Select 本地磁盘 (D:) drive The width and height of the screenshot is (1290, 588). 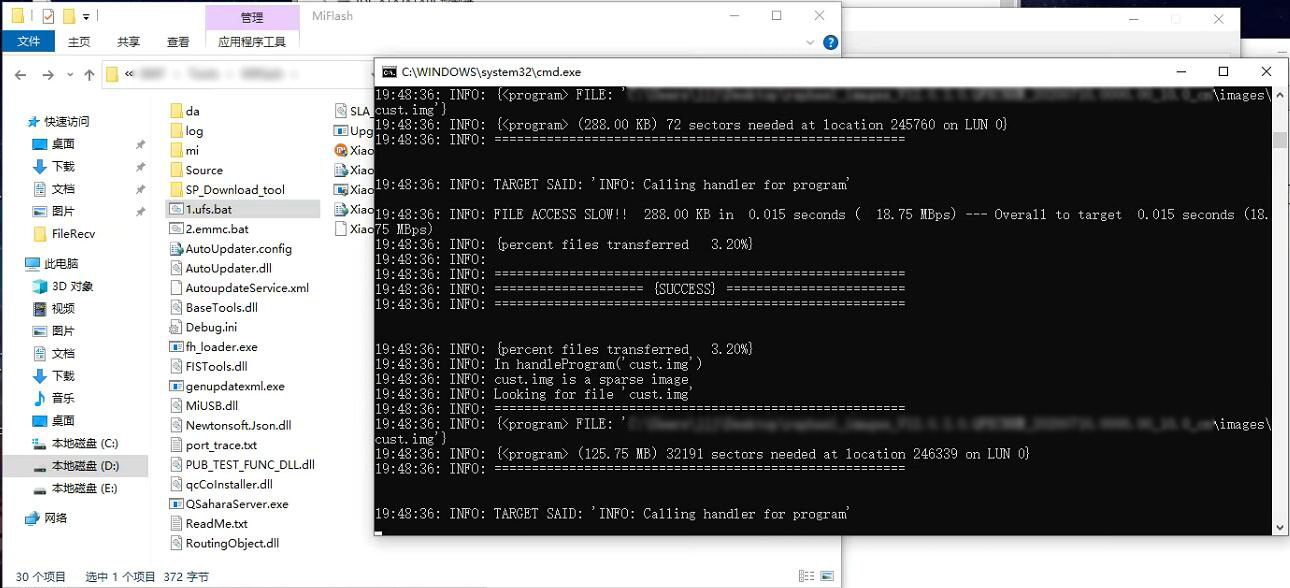85,466
